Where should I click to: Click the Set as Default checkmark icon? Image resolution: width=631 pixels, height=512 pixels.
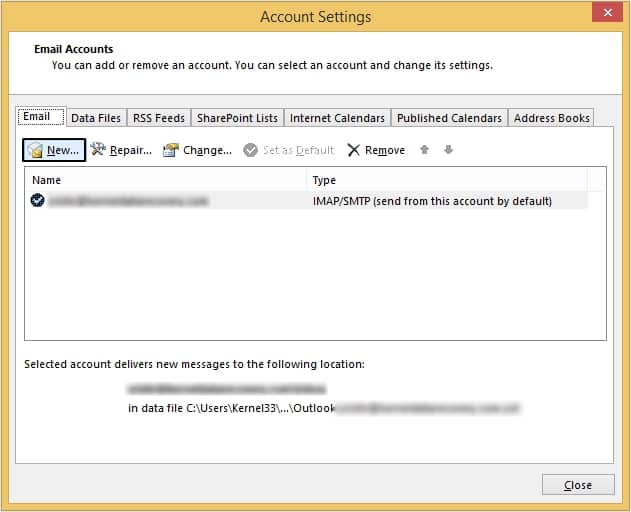[x=250, y=150]
